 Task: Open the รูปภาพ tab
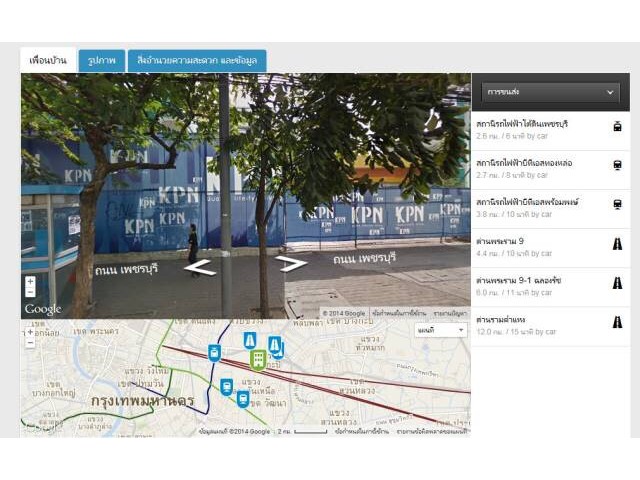tap(102, 61)
